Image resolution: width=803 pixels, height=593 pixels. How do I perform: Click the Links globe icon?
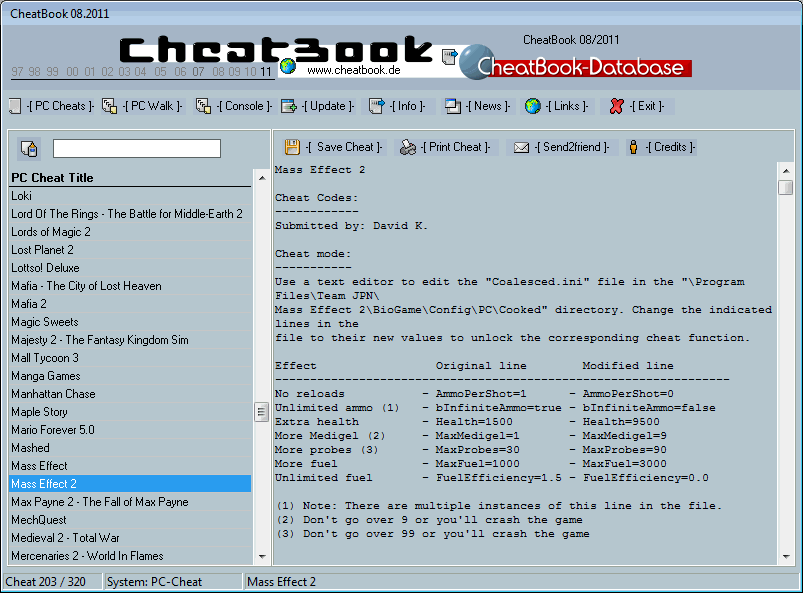point(533,106)
